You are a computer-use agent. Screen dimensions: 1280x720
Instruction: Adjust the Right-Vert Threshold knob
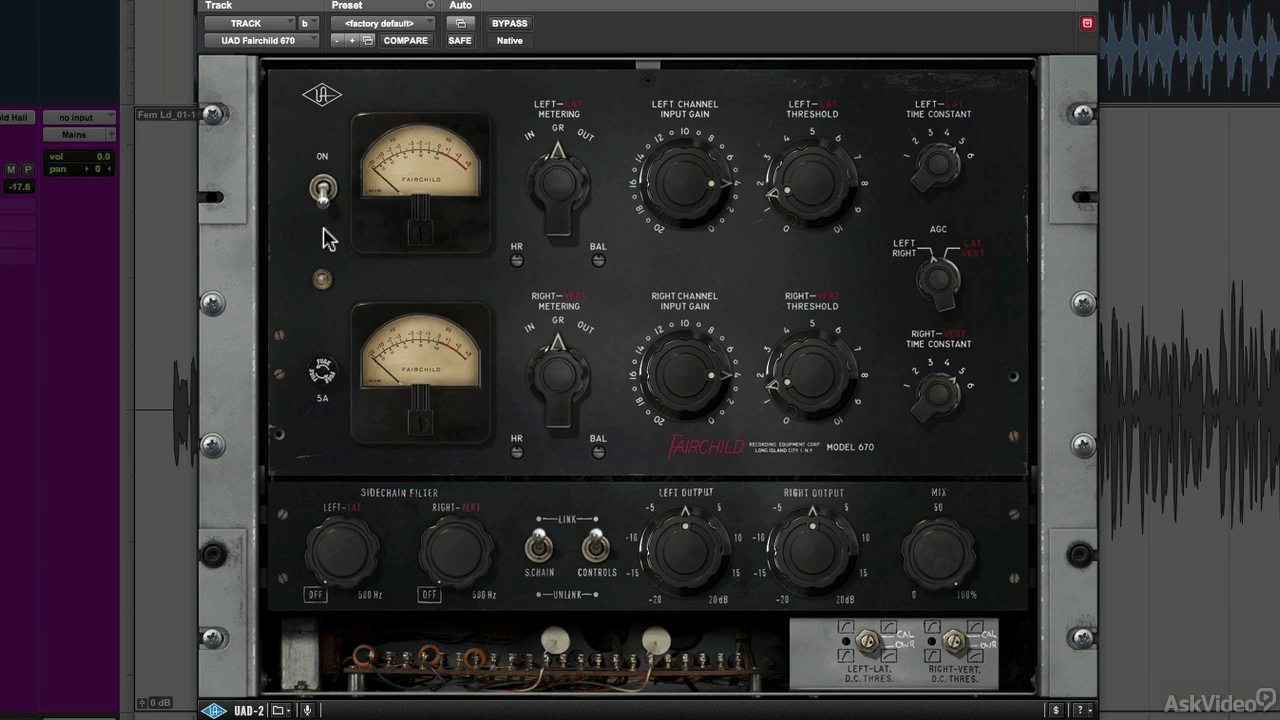(812, 375)
